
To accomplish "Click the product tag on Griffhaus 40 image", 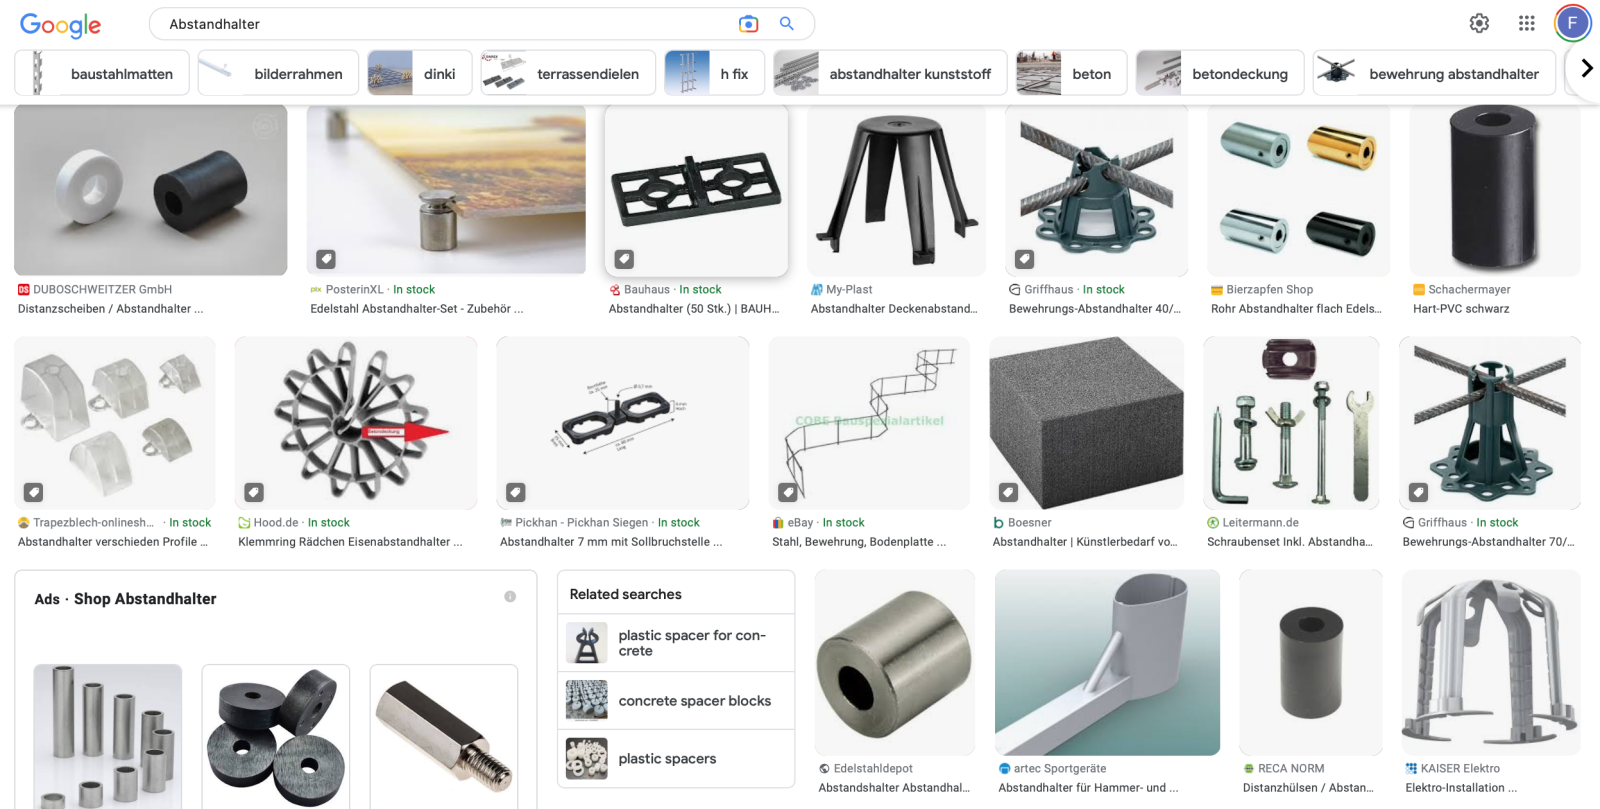I will [1025, 259].
